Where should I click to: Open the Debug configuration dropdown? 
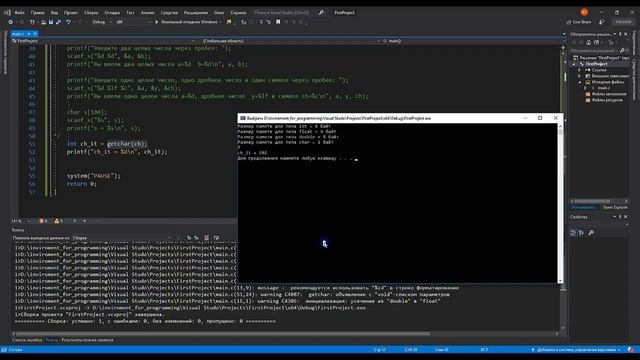(102, 22)
